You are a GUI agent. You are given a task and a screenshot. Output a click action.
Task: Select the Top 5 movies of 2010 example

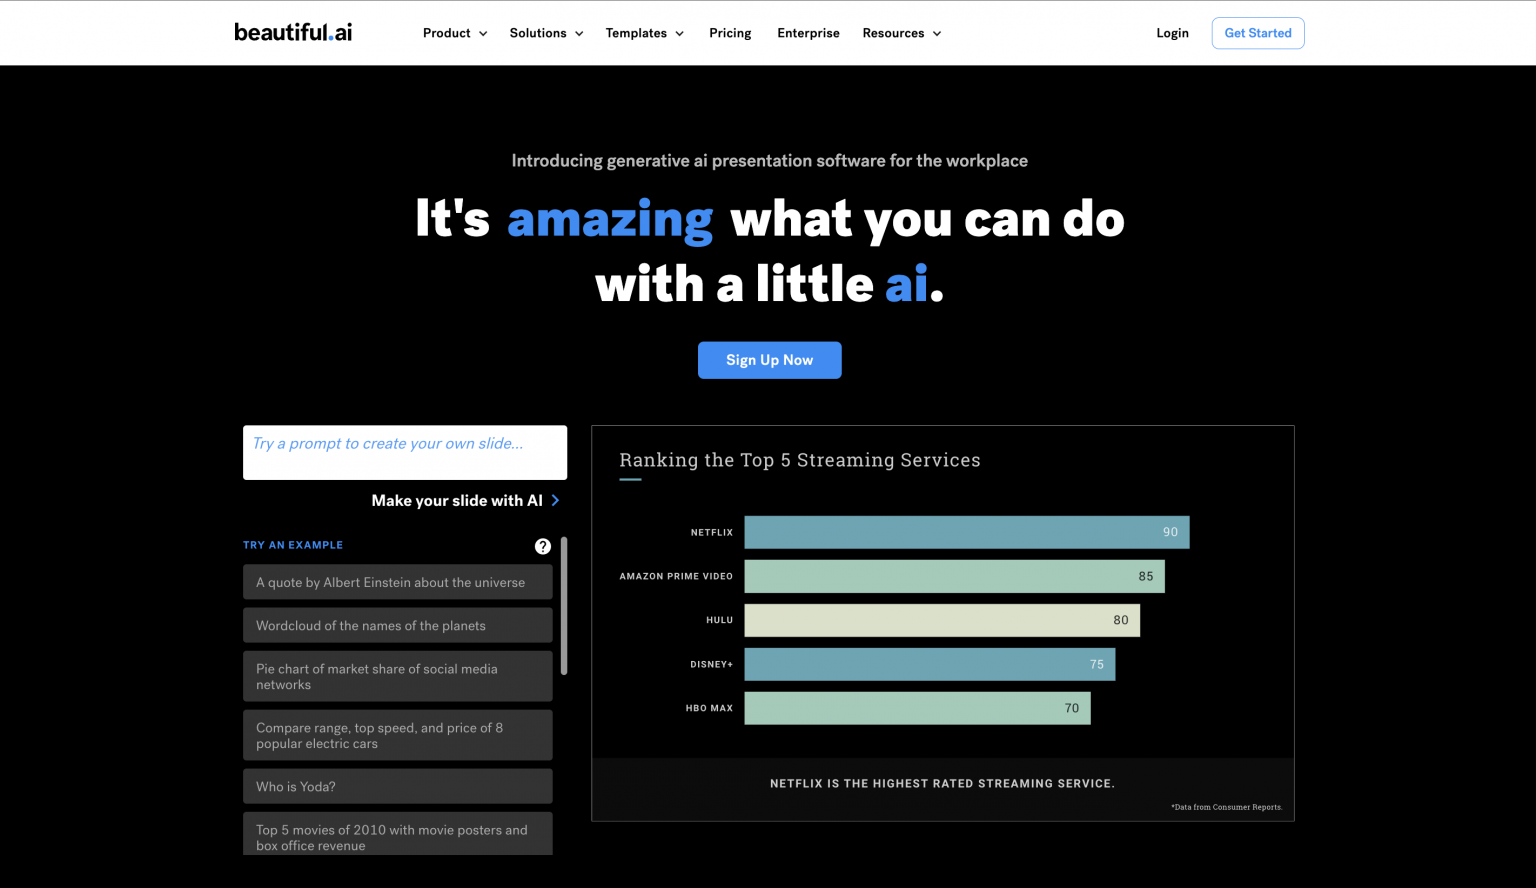pyautogui.click(x=397, y=835)
